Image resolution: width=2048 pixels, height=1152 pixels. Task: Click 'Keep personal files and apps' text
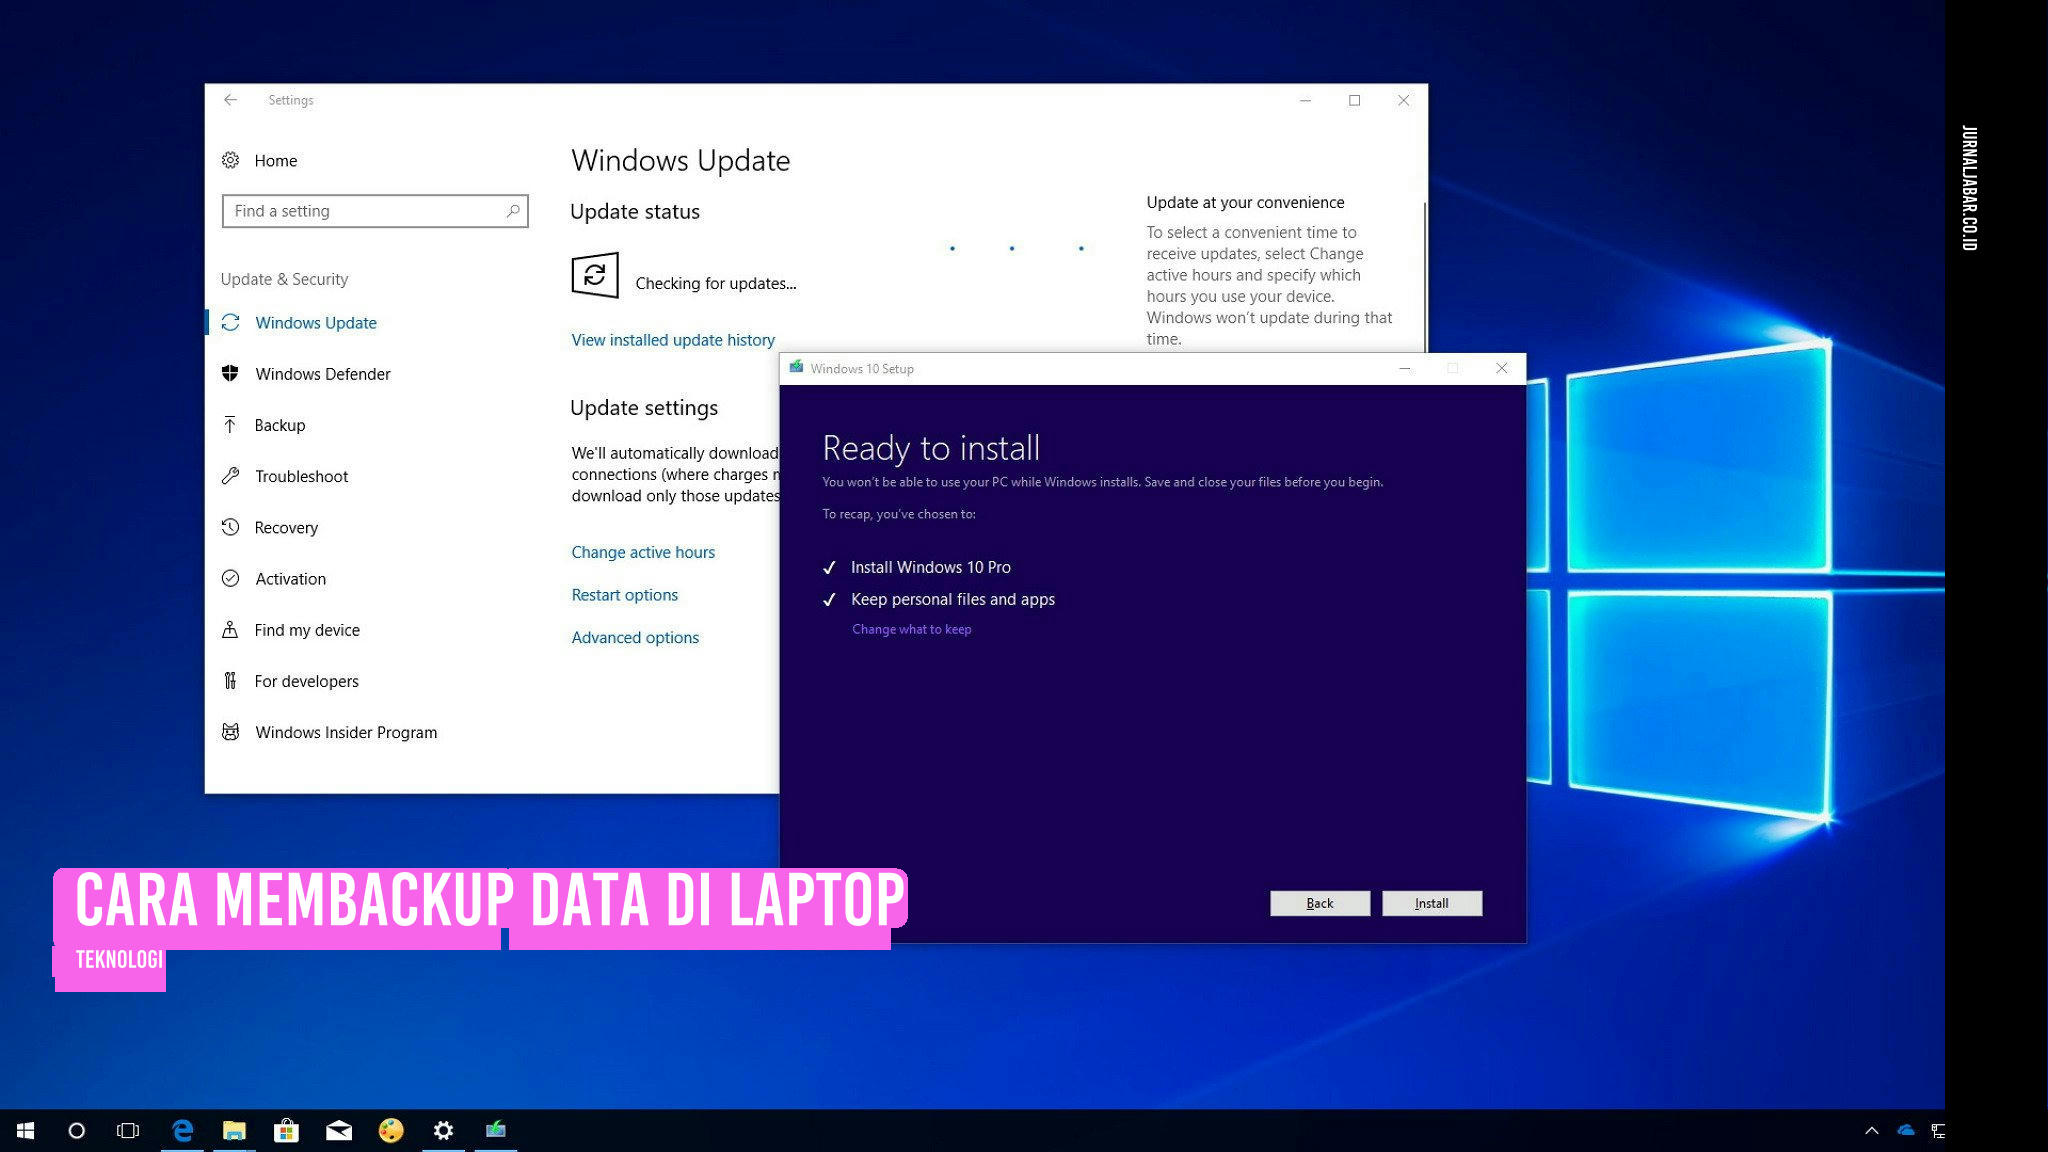tap(953, 599)
